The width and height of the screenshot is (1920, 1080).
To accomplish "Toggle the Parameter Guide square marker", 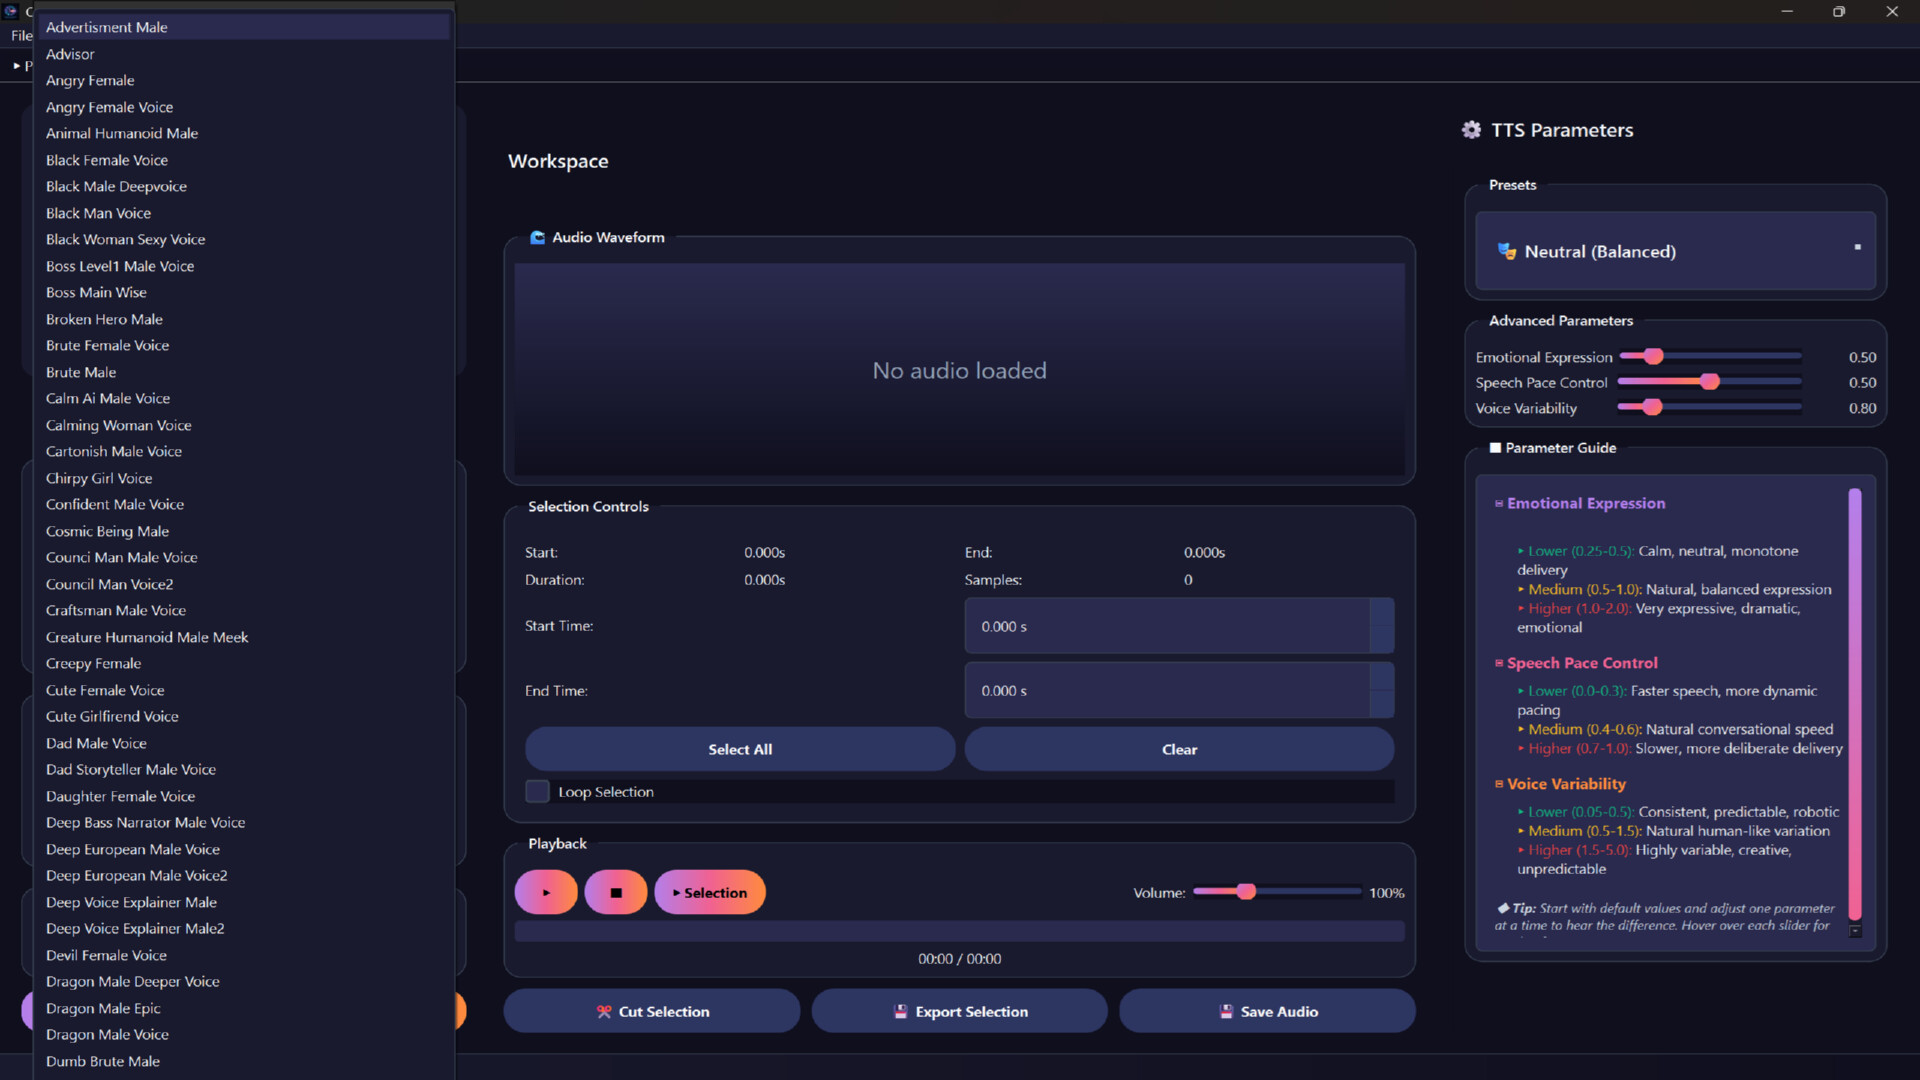I will coord(1496,447).
